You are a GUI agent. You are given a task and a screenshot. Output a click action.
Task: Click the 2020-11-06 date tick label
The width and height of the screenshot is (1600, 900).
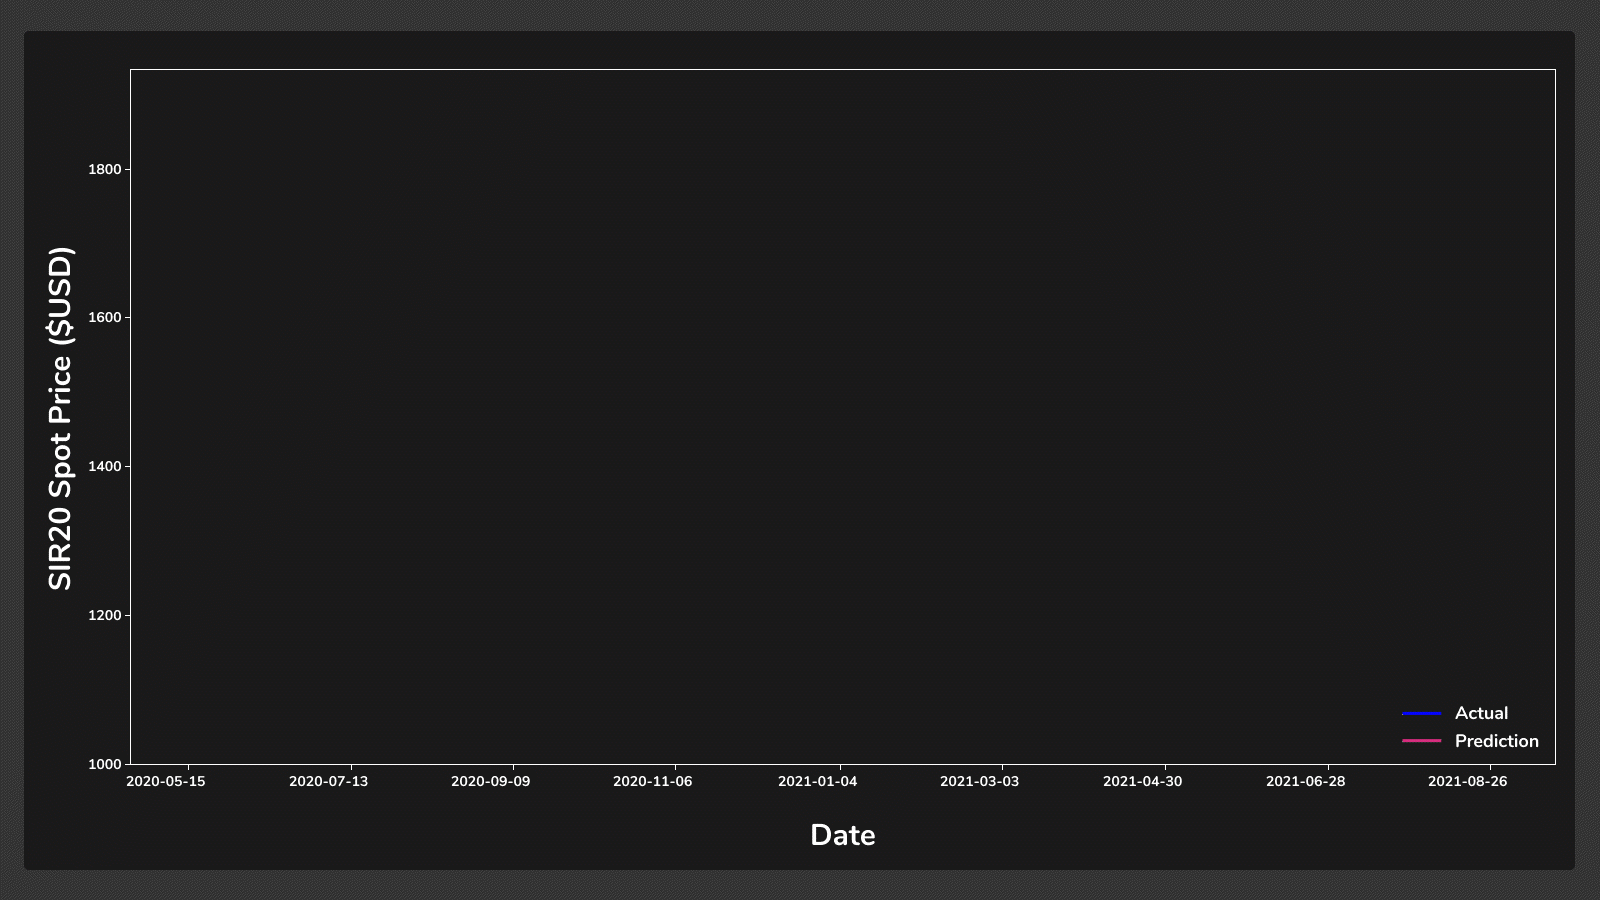pyautogui.click(x=652, y=781)
